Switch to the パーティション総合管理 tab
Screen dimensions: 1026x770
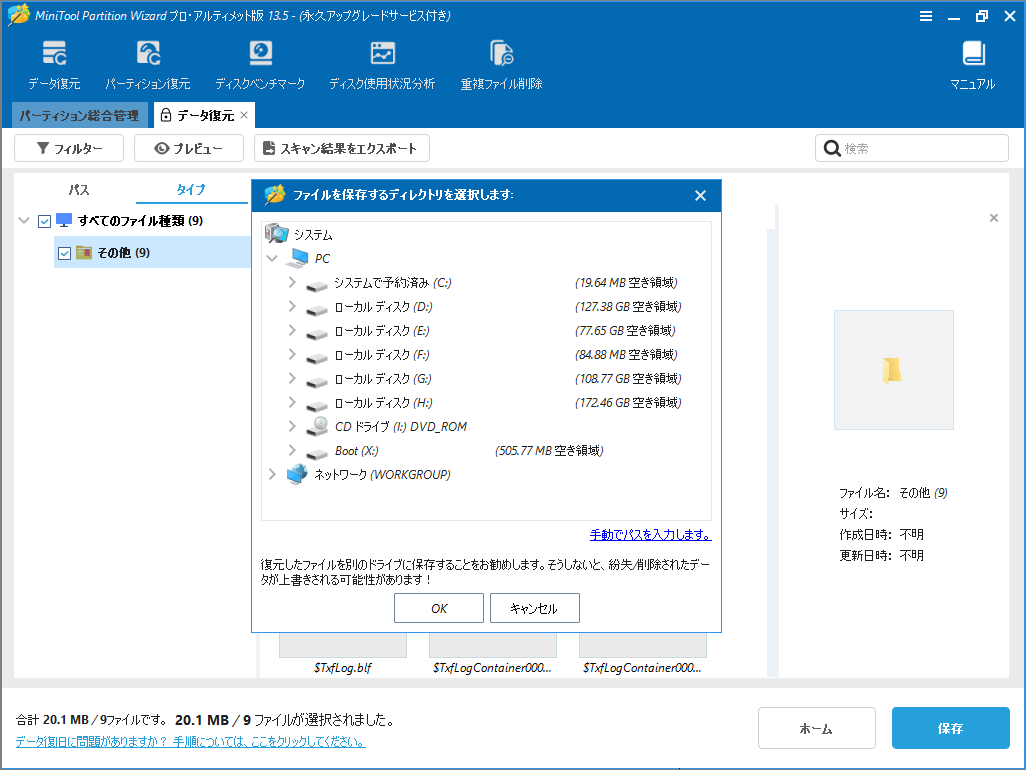(80, 115)
